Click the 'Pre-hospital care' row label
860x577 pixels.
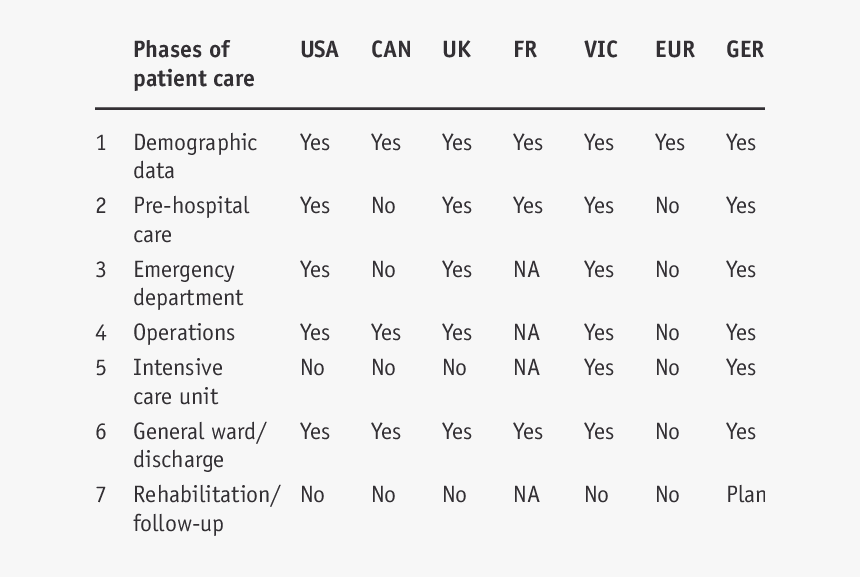click(x=191, y=220)
